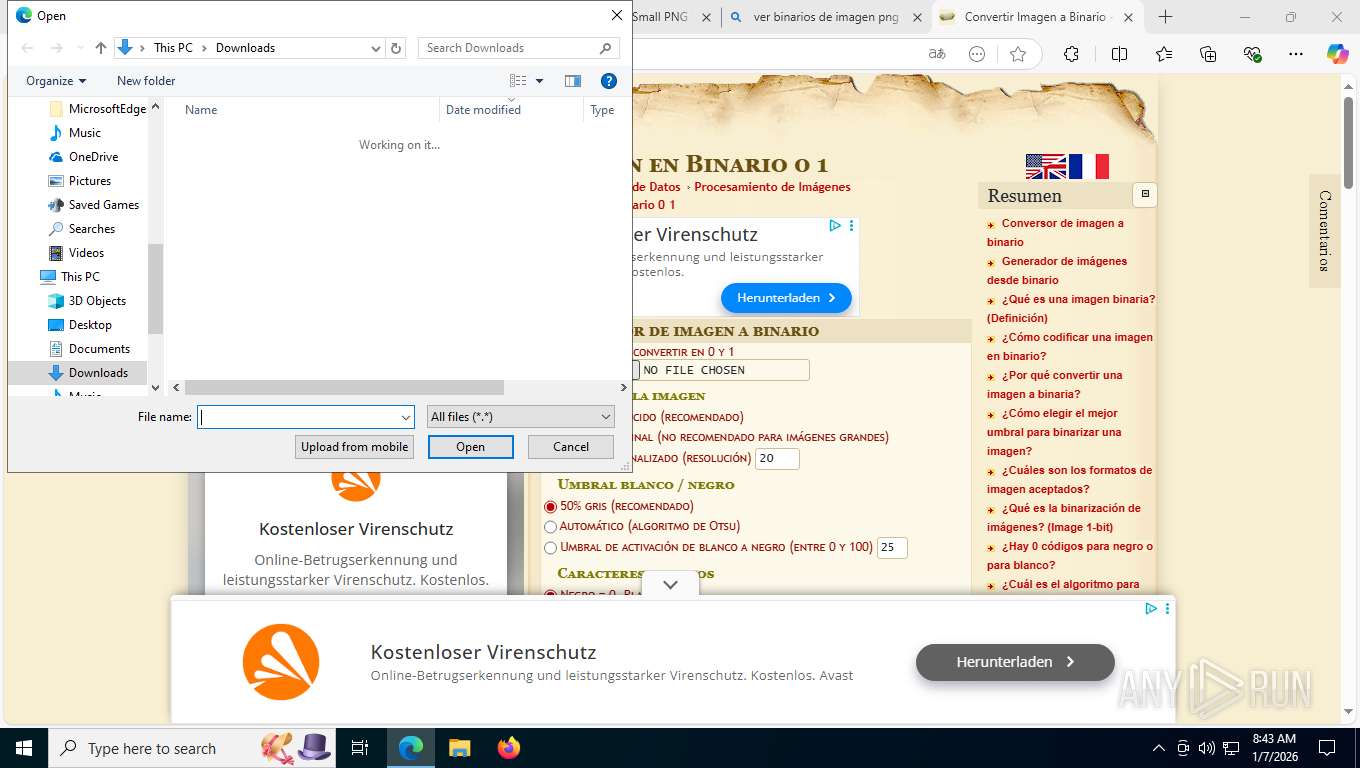Viewport: 1360px width, 768px height.
Task: Open a new browser tab
Action: [1165, 17]
